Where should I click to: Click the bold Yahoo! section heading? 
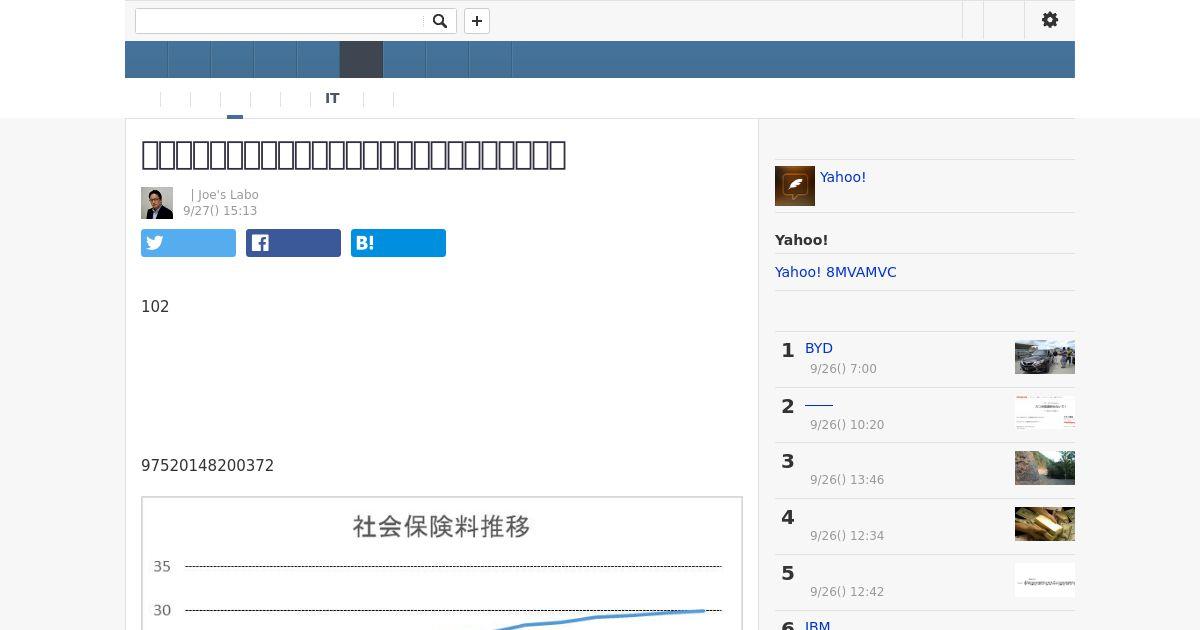[801, 240]
